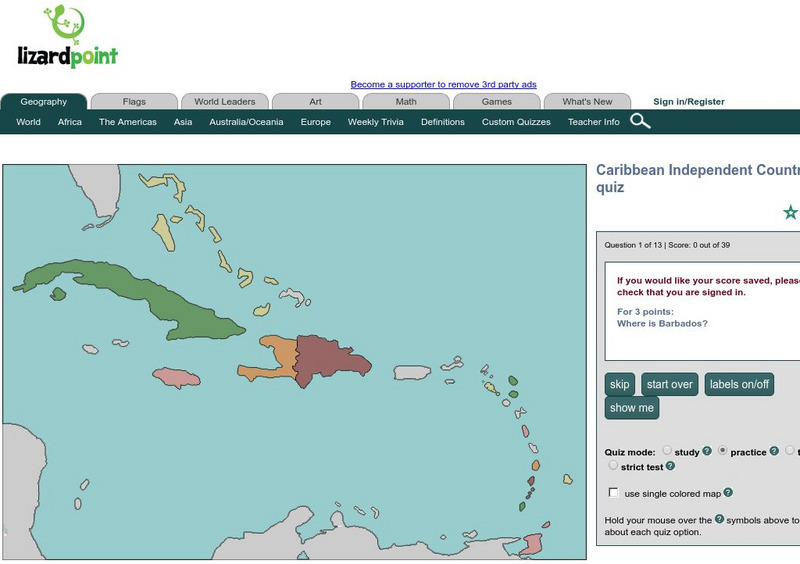Open the Africa menu item
This screenshot has height=564, width=800.
pyautogui.click(x=70, y=122)
